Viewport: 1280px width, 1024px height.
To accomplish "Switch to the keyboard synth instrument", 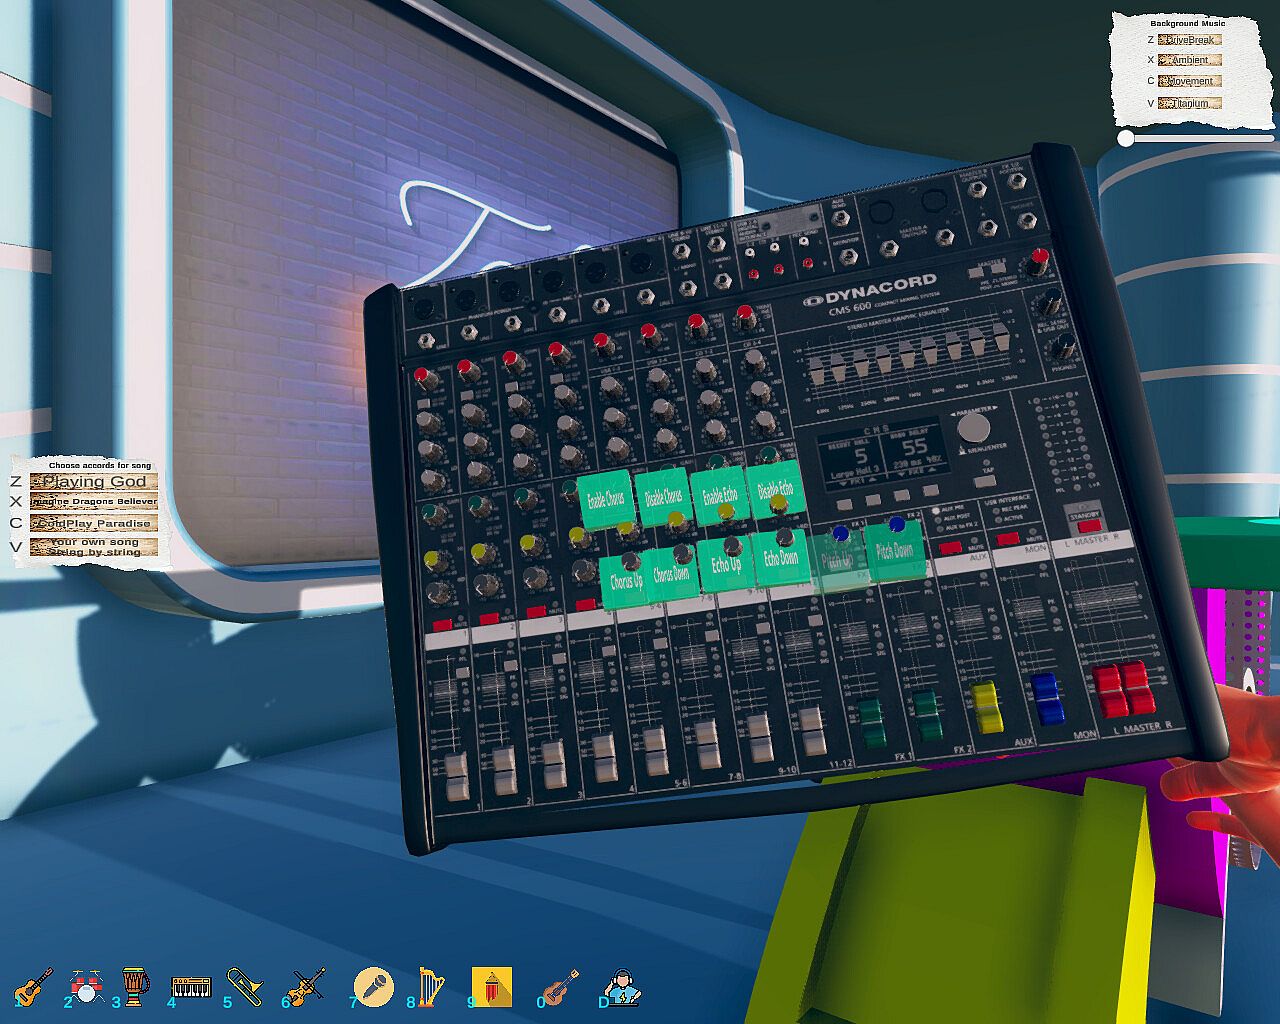I will [191, 988].
